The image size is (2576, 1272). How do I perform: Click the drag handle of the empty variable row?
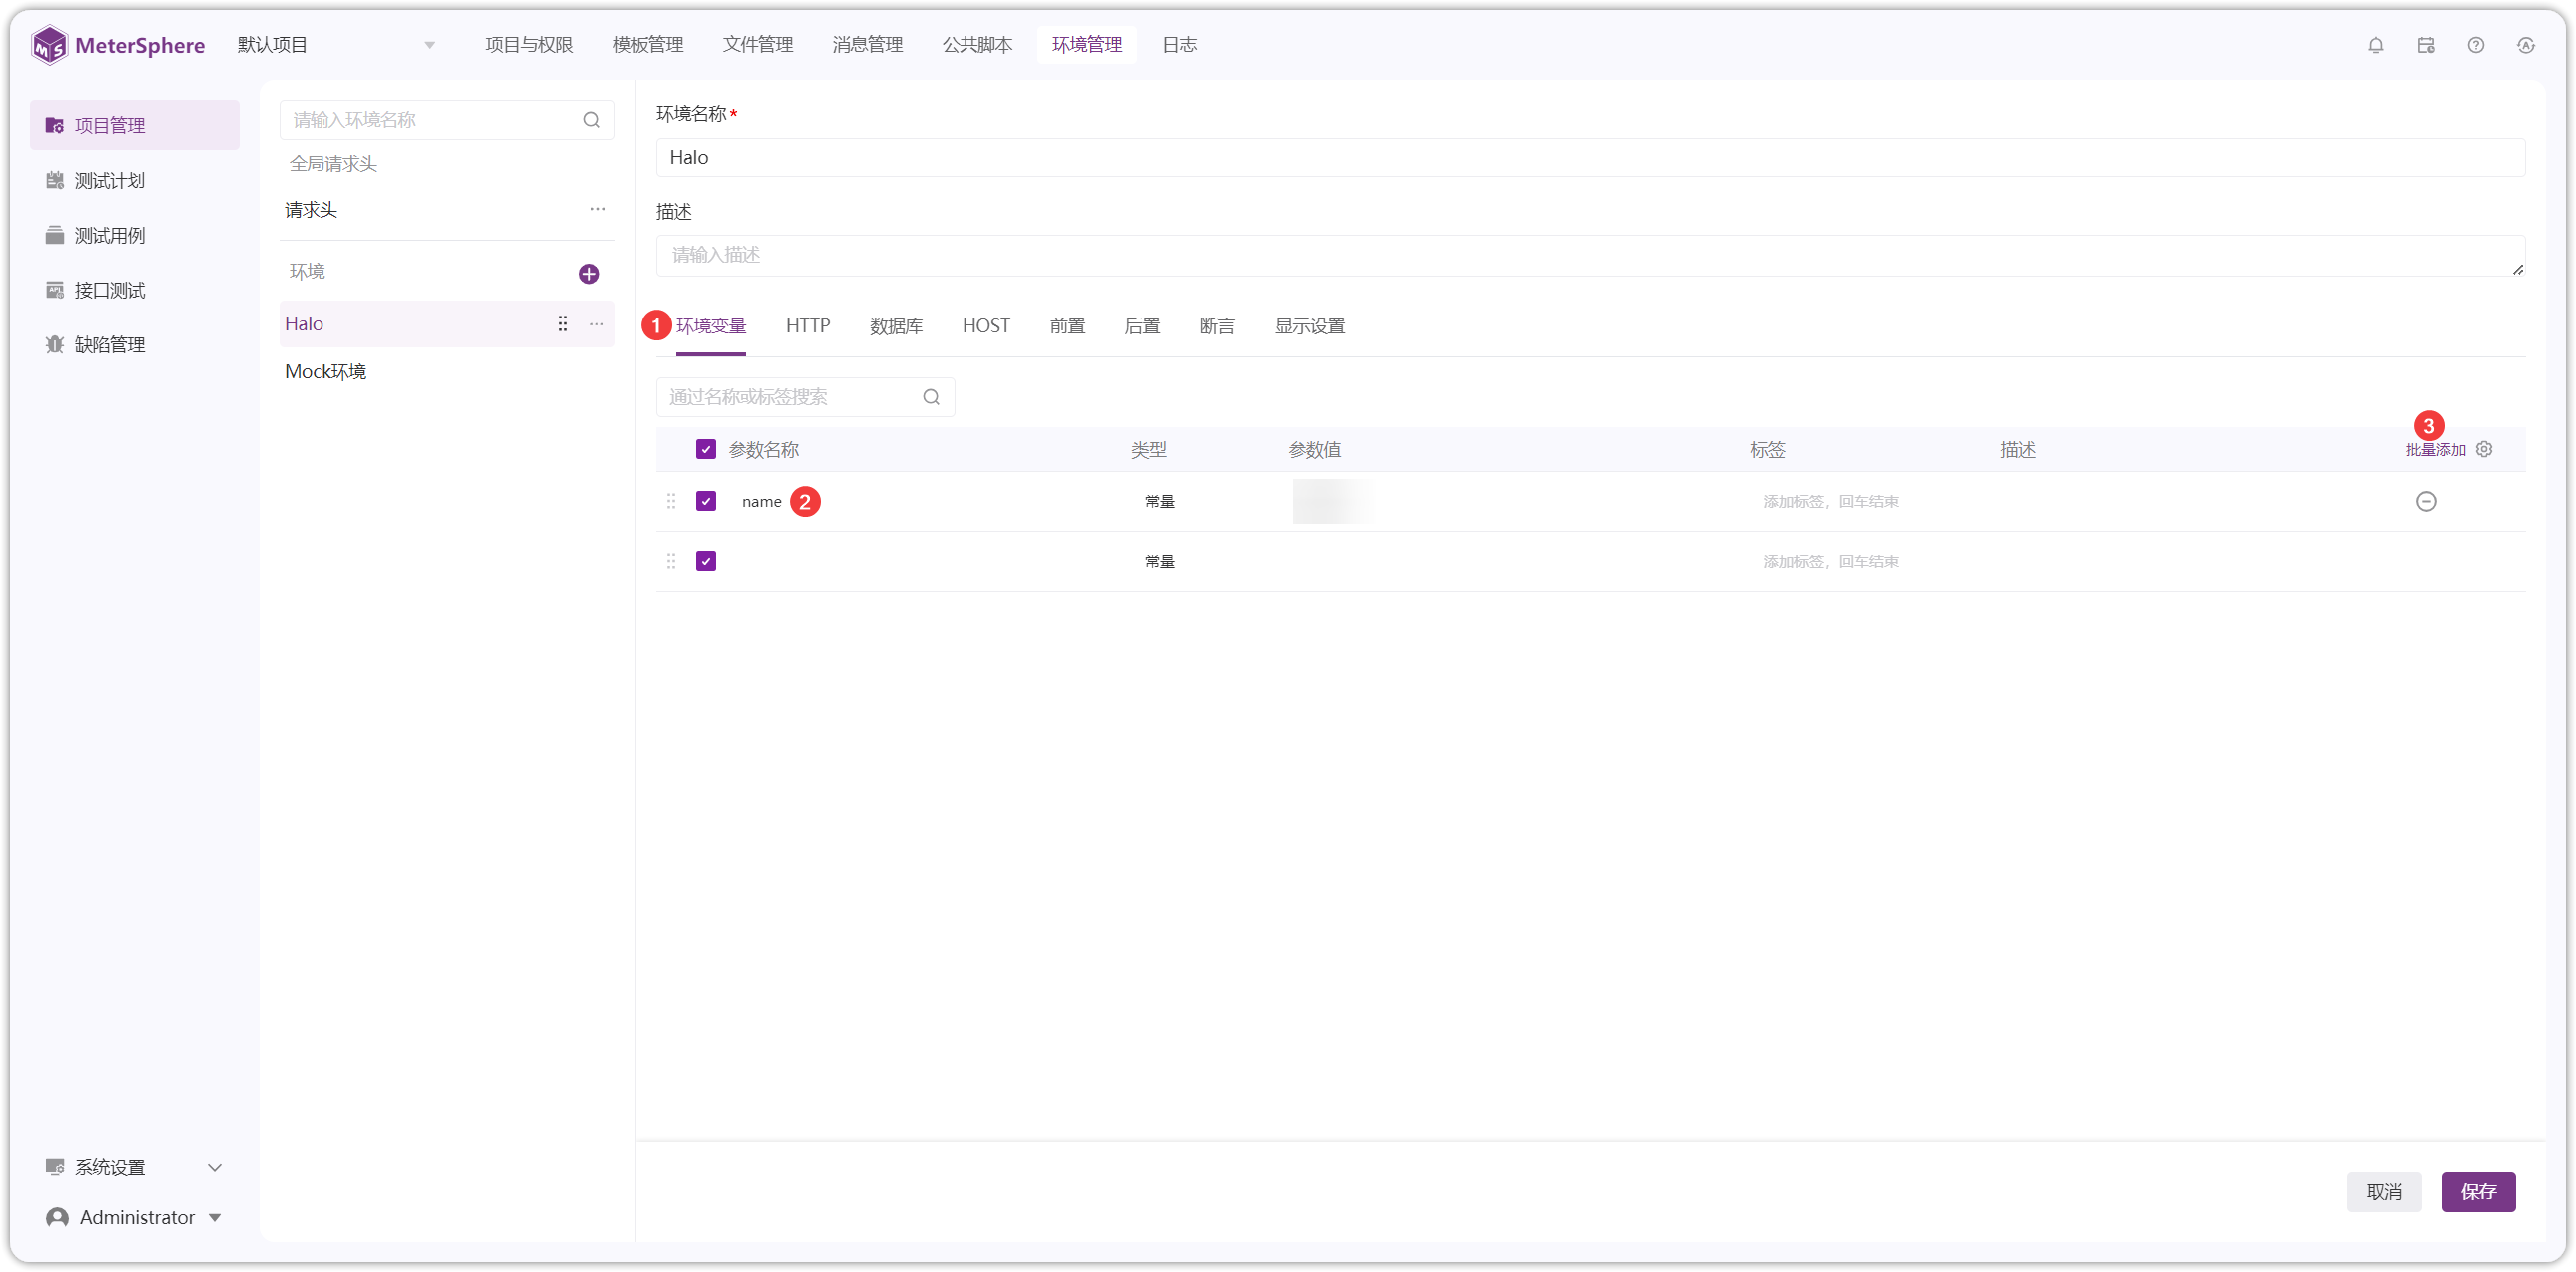point(671,562)
